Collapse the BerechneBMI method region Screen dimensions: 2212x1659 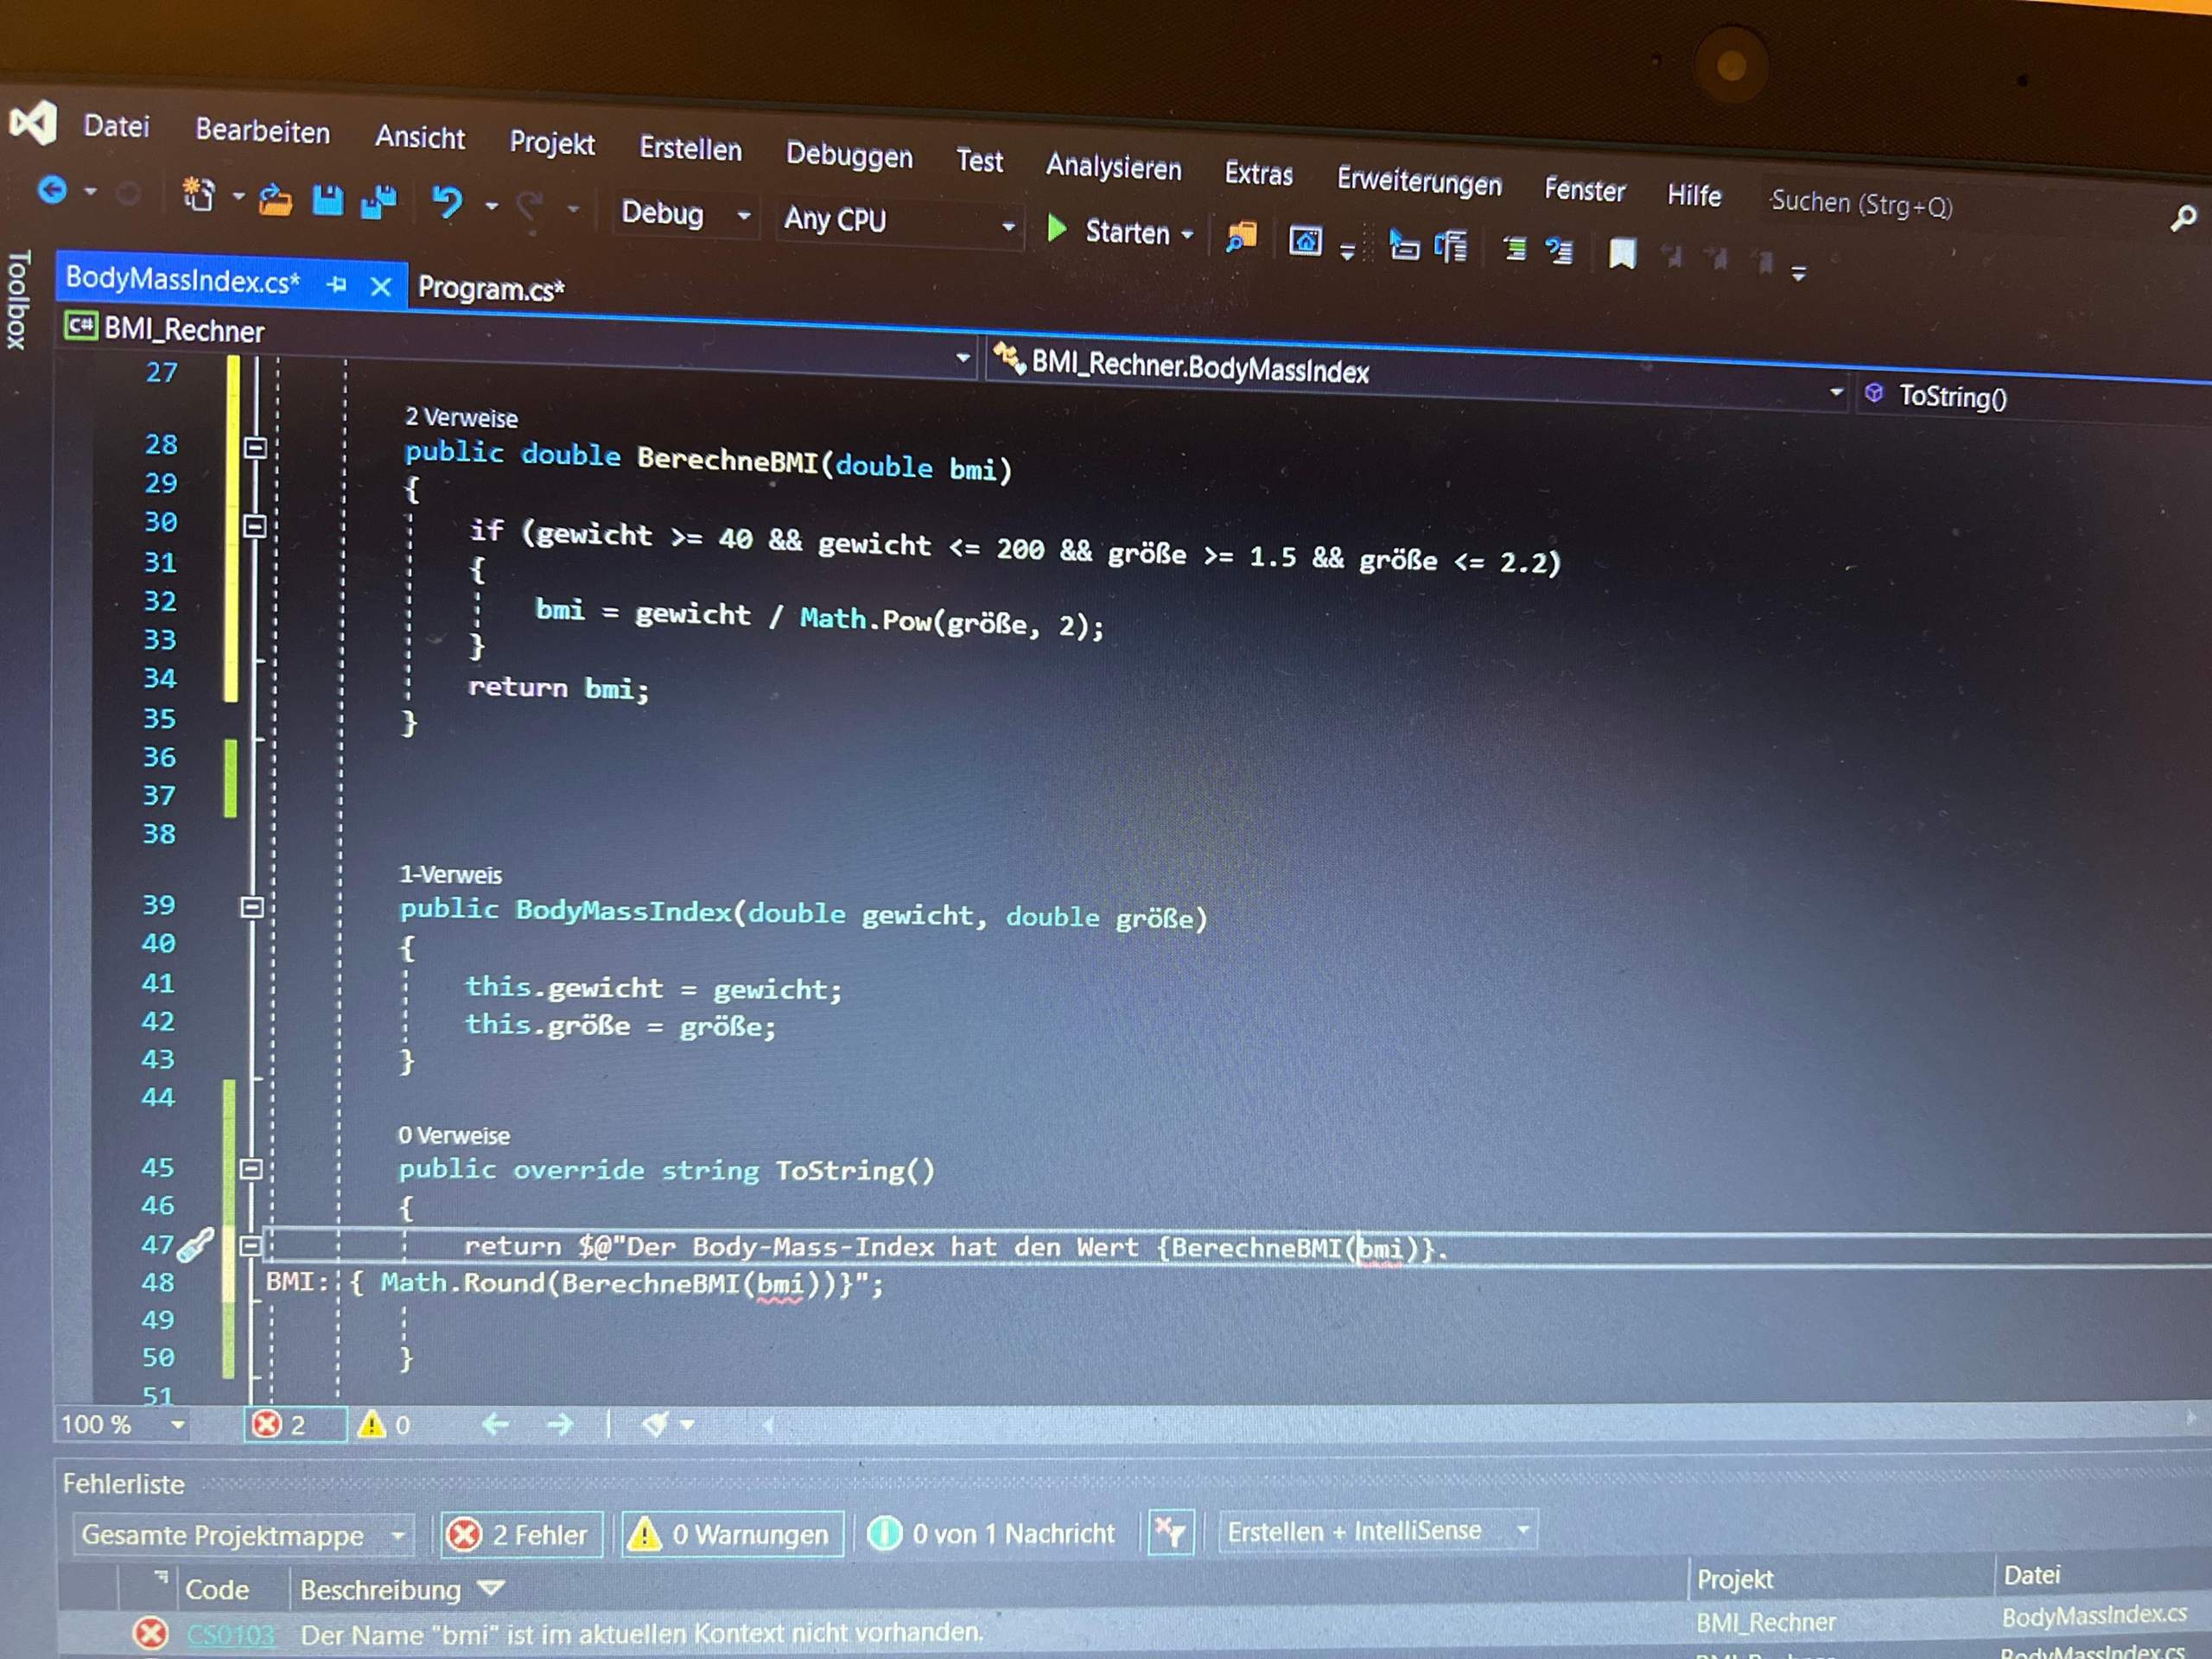coord(255,448)
